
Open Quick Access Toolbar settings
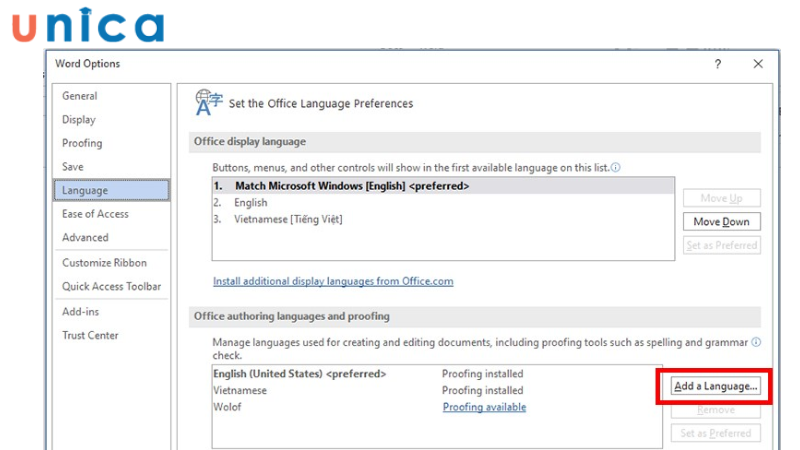tap(111, 286)
